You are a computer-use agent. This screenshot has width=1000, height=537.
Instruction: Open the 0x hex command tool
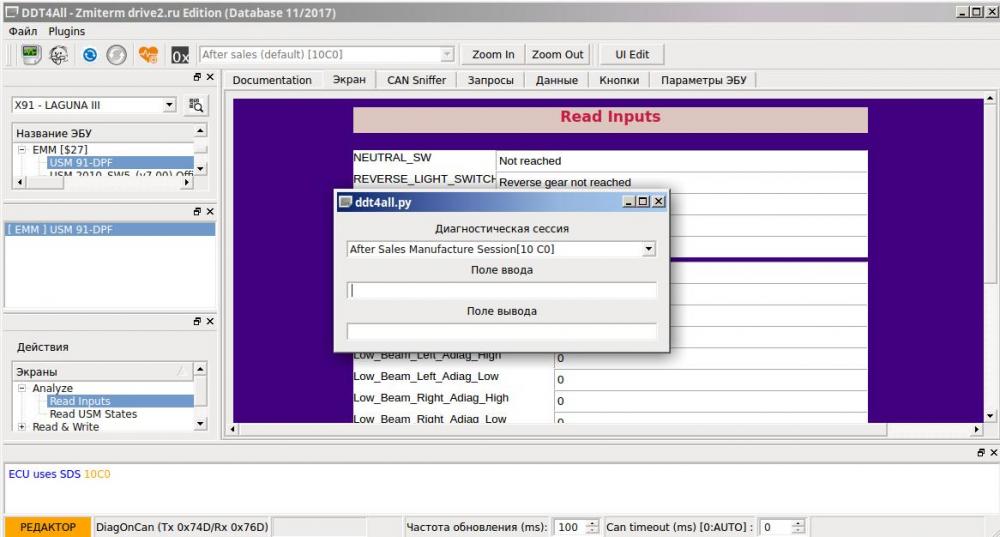point(180,55)
